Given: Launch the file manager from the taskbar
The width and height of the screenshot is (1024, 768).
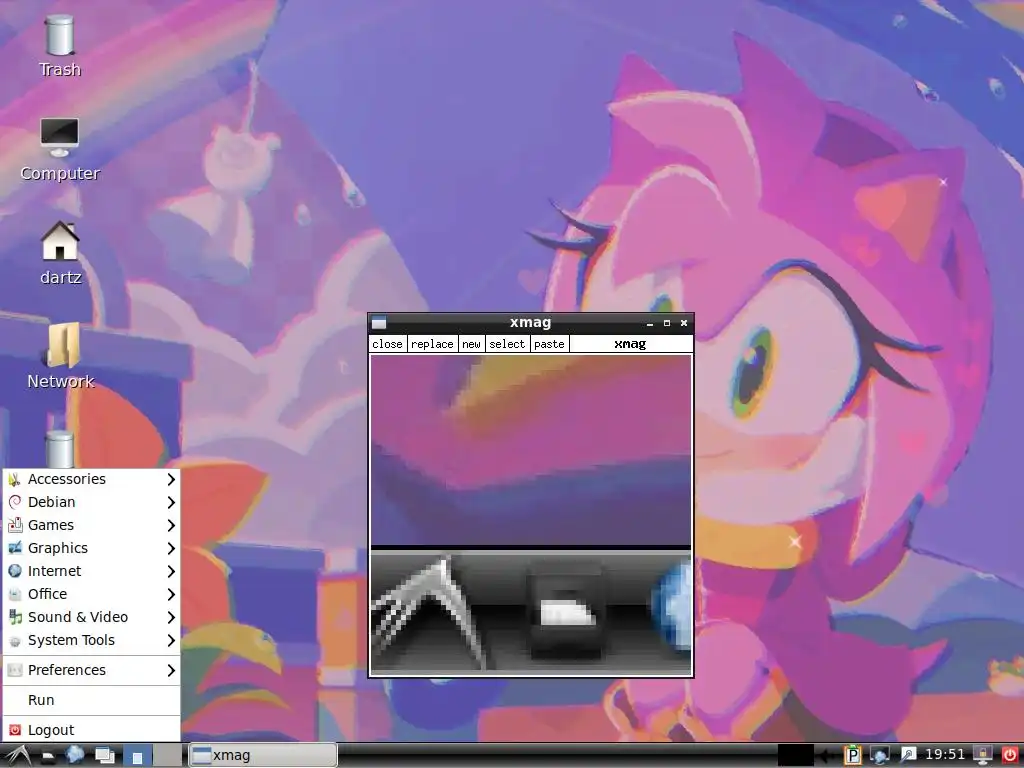Looking at the screenshot, I should coord(48,756).
